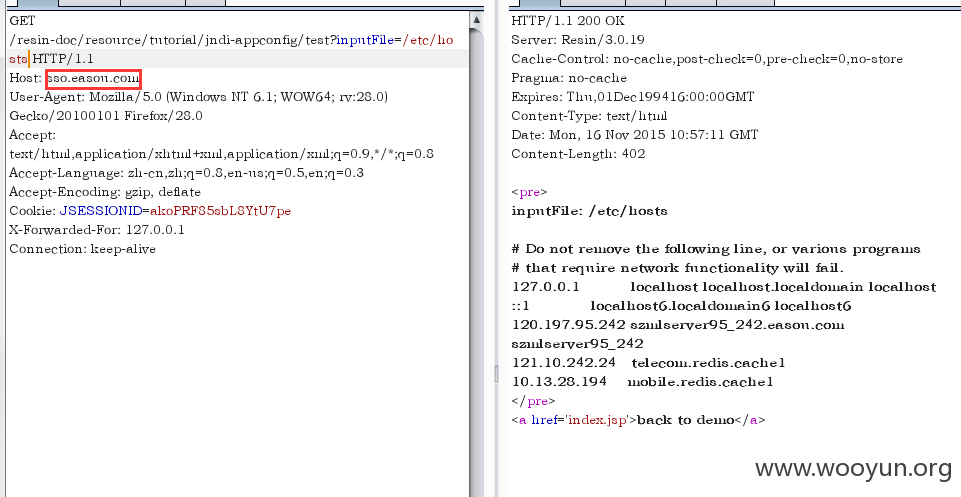Image resolution: width=961 pixels, height=497 pixels.
Task: Click the 'back to demo' anchor text
Action: tap(686, 420)
